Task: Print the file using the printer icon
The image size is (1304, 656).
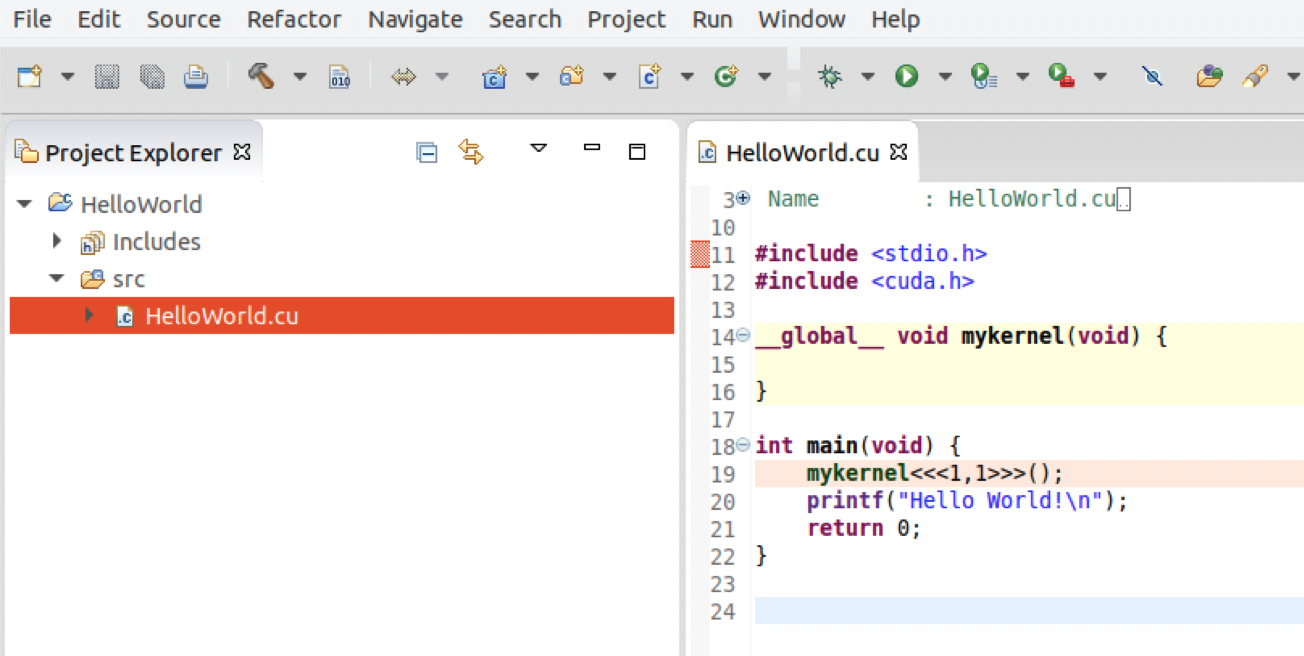Action: (x=196, y=77)
